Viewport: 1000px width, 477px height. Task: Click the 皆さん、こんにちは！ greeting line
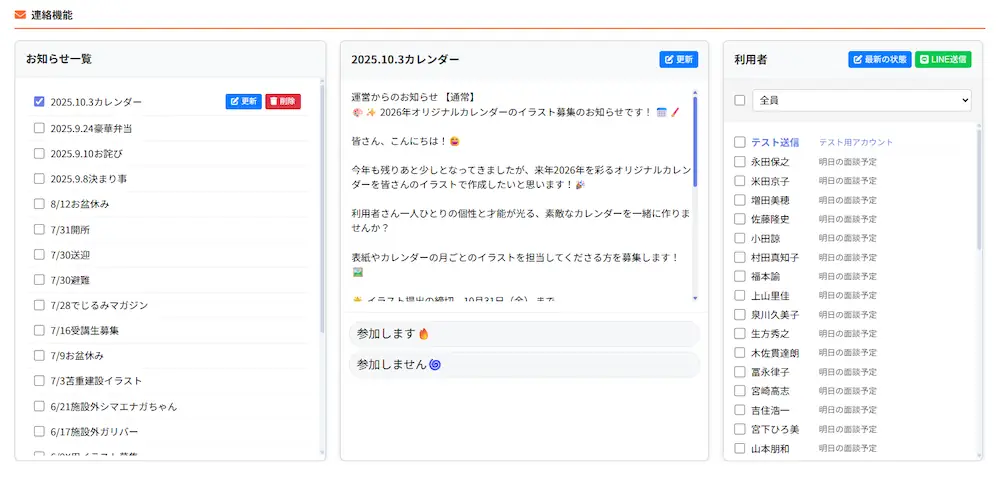pyautogui.click(x=406, y=141)
